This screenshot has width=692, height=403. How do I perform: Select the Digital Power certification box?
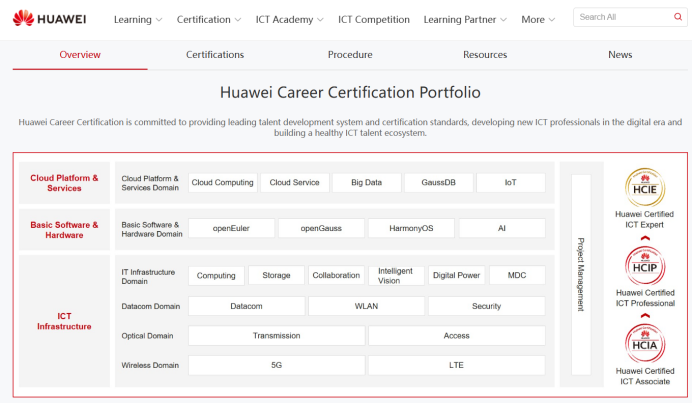point(456,275)
